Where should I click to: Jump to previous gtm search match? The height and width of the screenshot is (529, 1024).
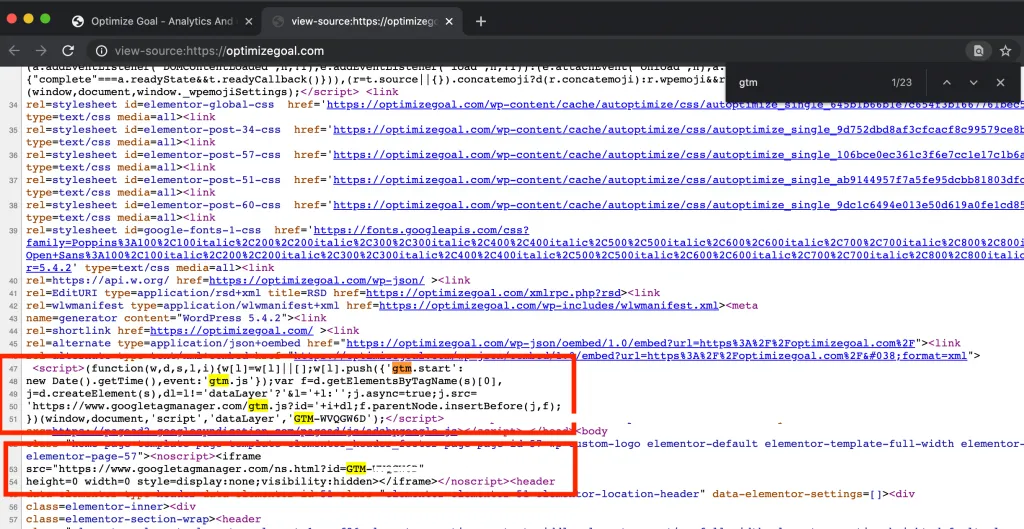click(946, 82)
